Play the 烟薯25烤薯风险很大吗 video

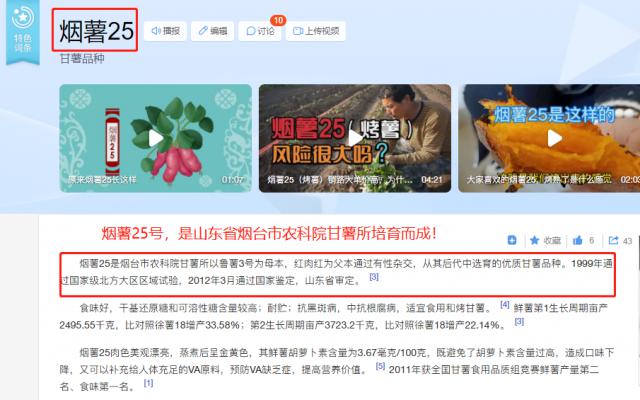355,138
